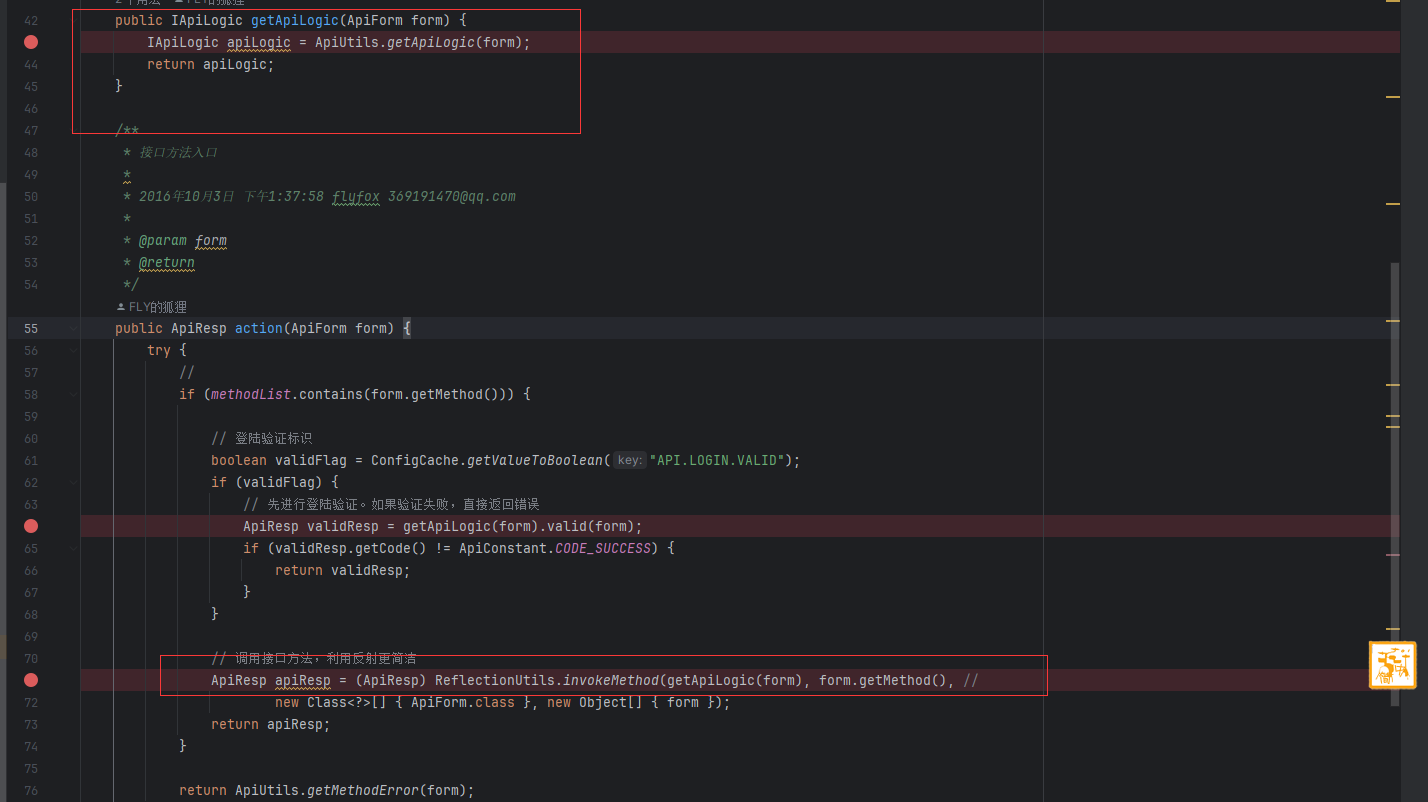Click the action method name on line 55
The width and height of the screenshot is (1428, 802).
(258, 328)
